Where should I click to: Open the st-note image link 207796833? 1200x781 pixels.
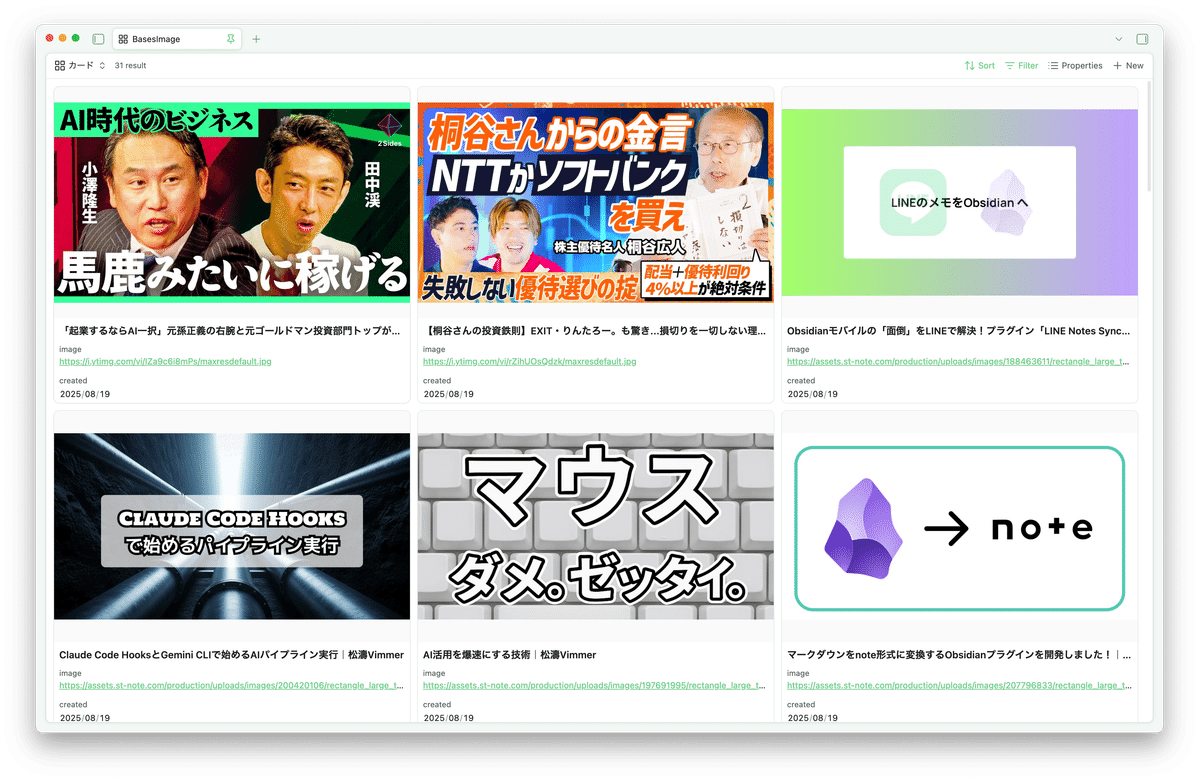958,686
